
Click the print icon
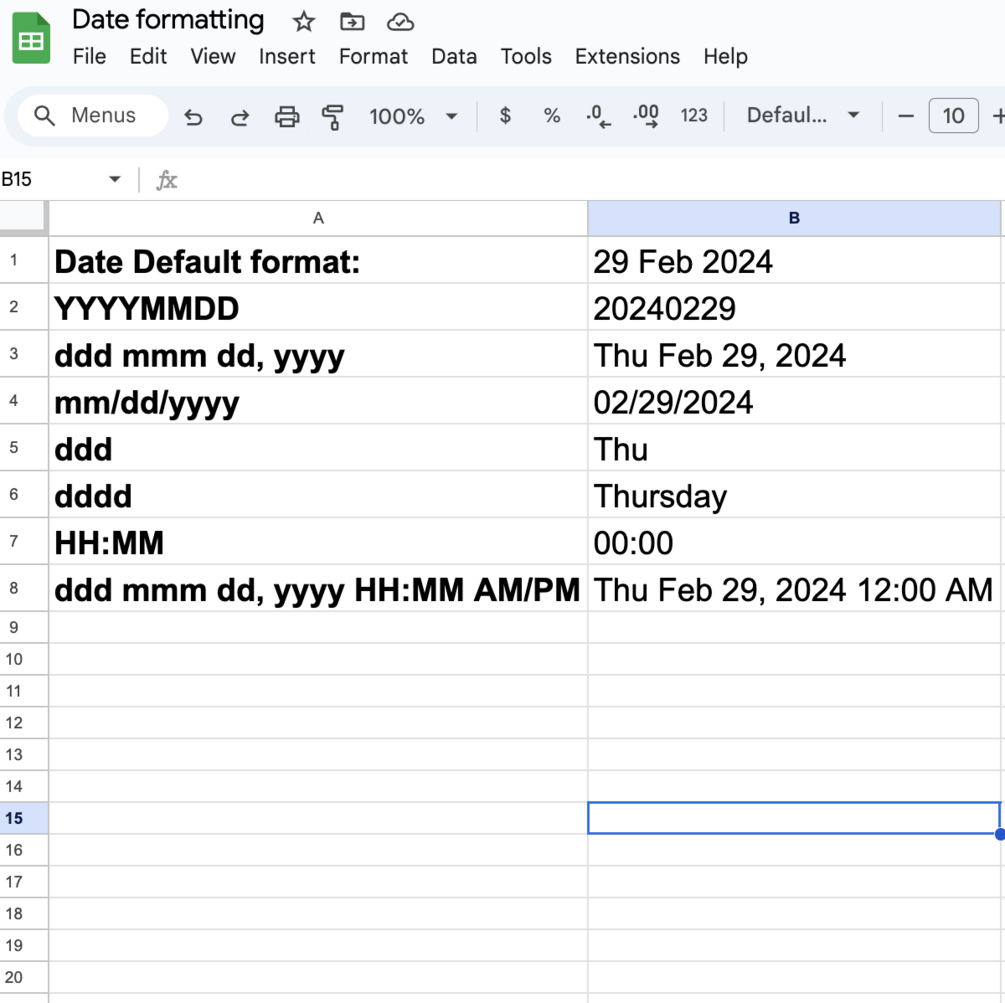(x=287, y=117)
